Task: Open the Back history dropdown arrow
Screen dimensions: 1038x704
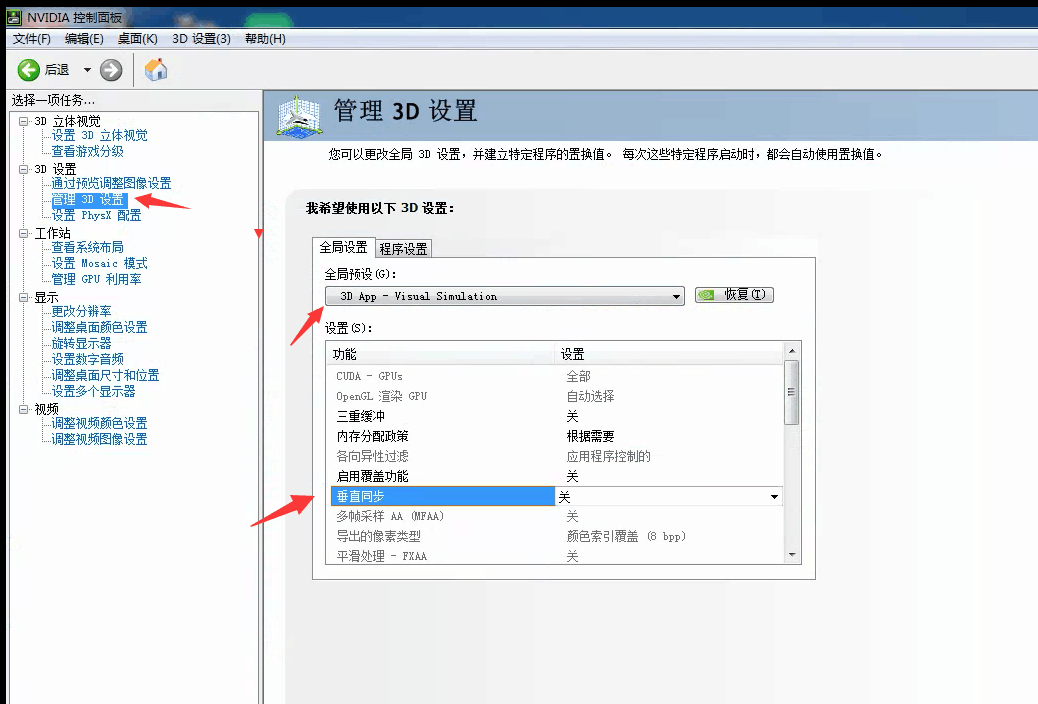Action: [x=87, y=70]
